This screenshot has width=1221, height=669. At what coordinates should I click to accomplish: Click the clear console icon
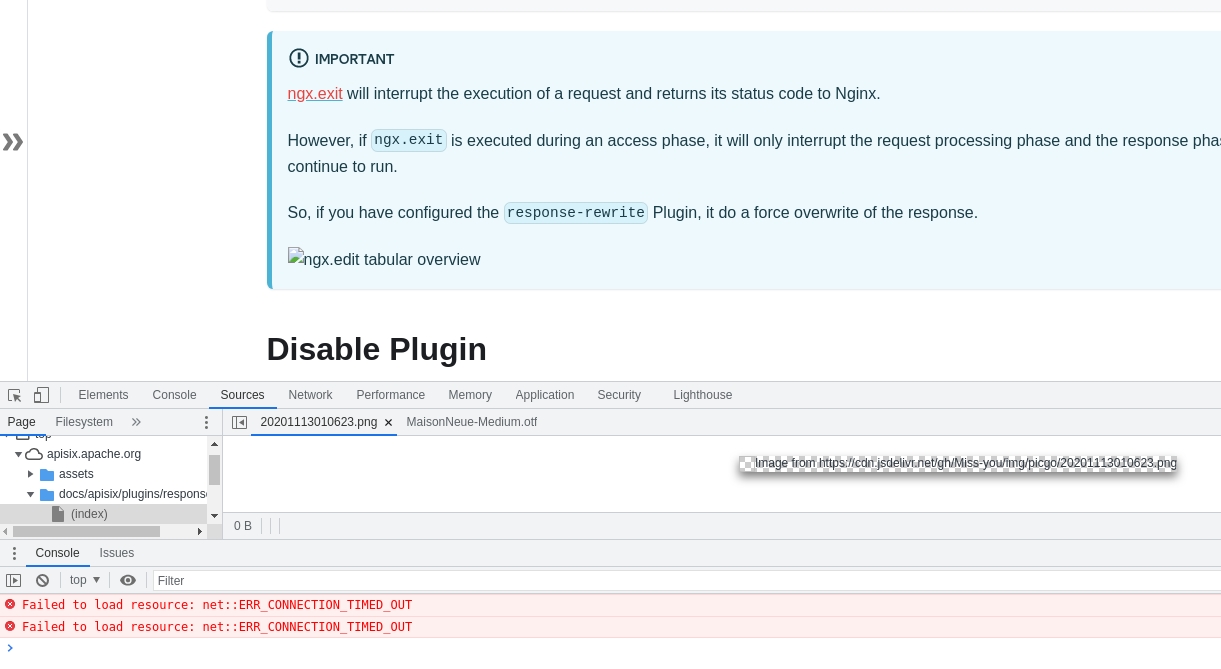[42, 580]
